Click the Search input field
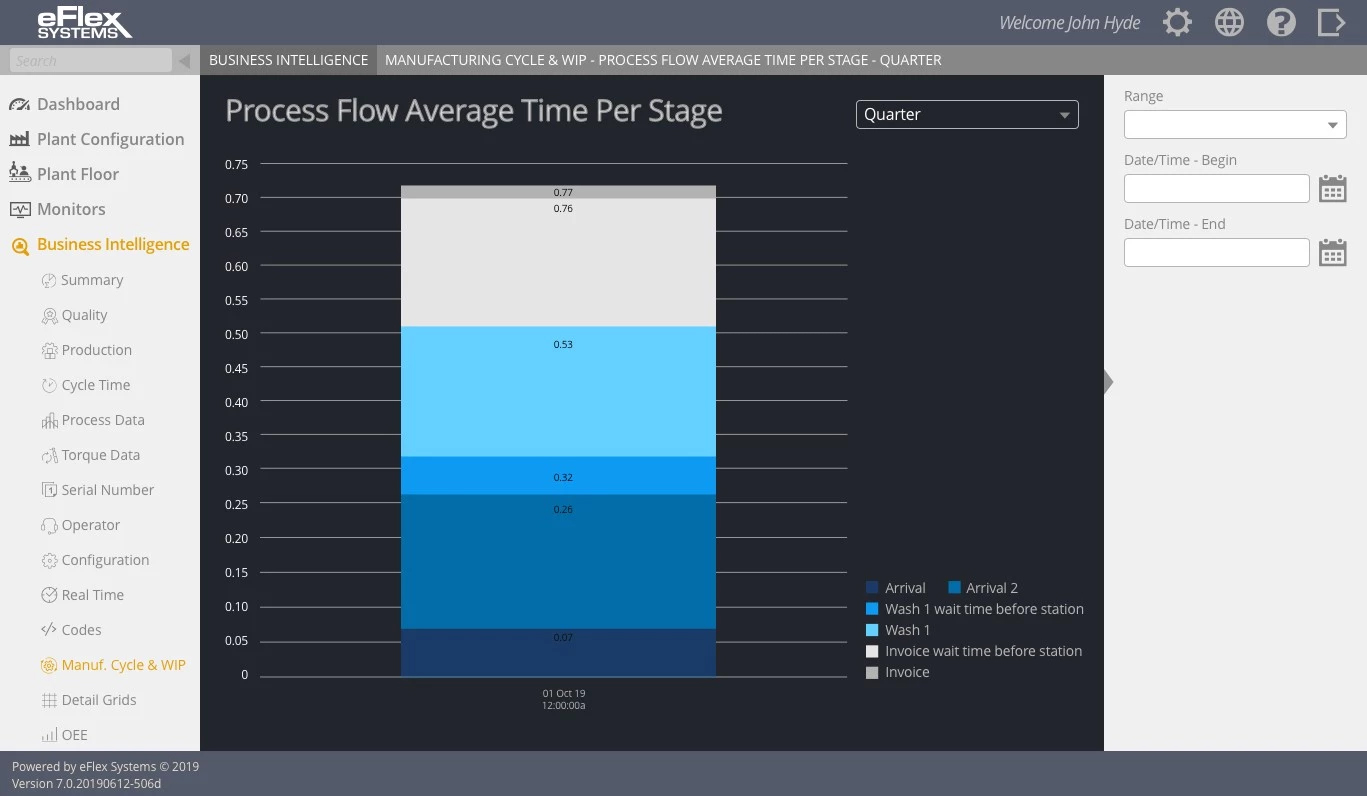 pos(90,59)
